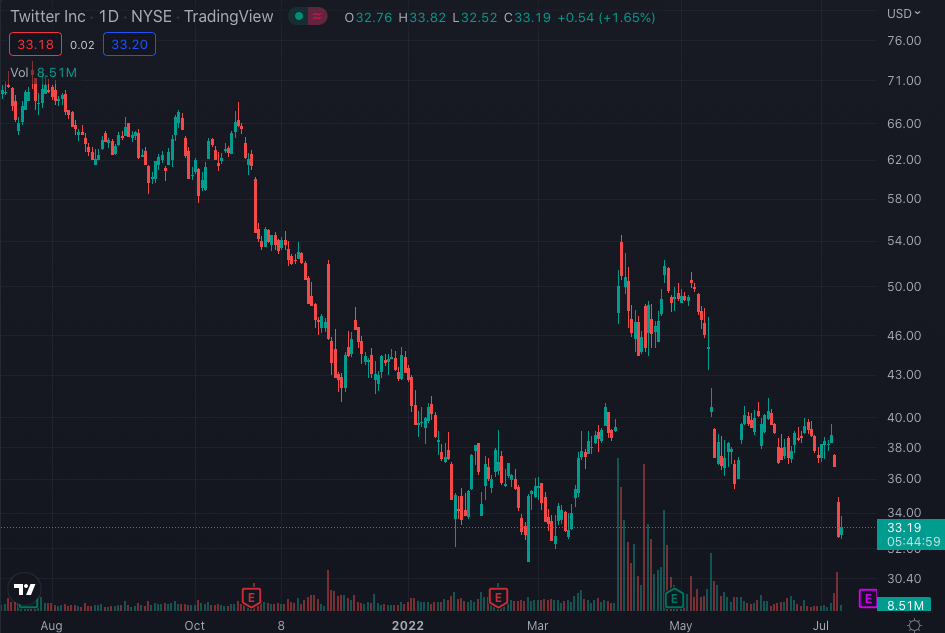Open chart settings gear icon
This screenshot has height=633, width=945.
[914, 625]
